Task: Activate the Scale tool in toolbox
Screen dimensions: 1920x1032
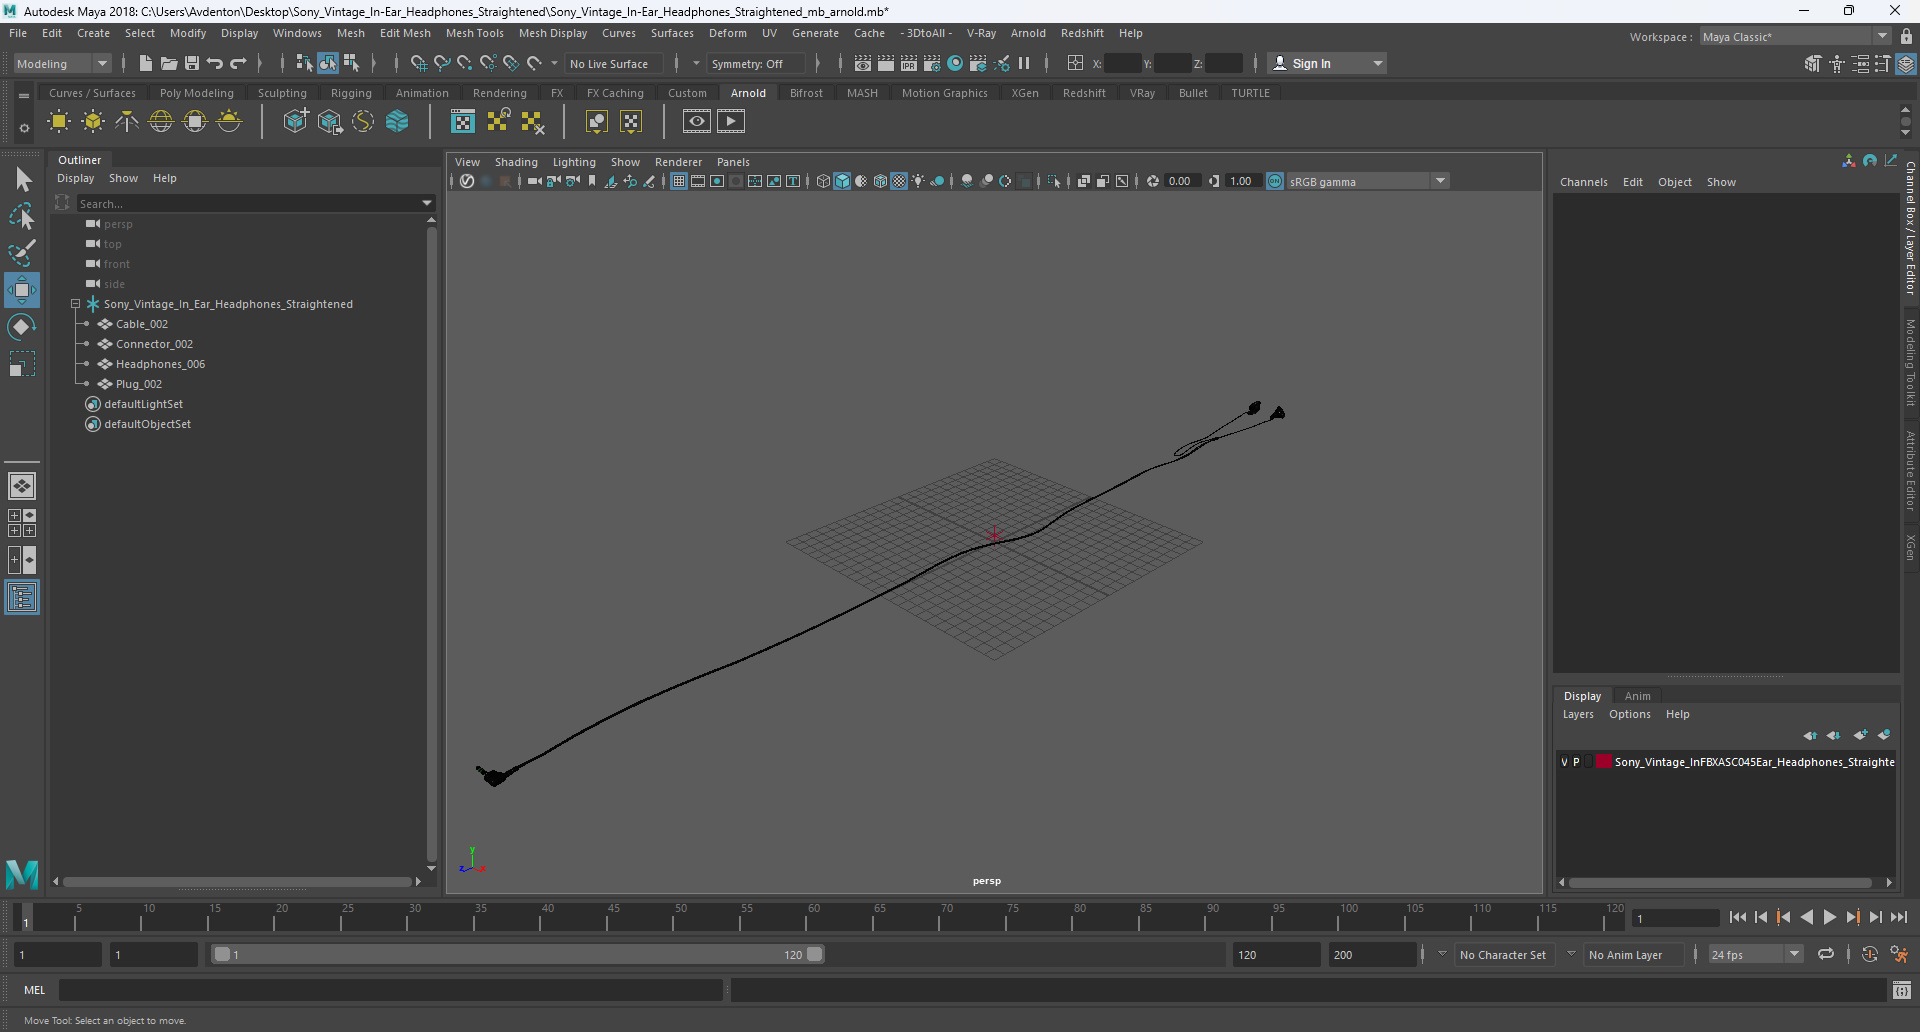Action: tap(22, 364)
